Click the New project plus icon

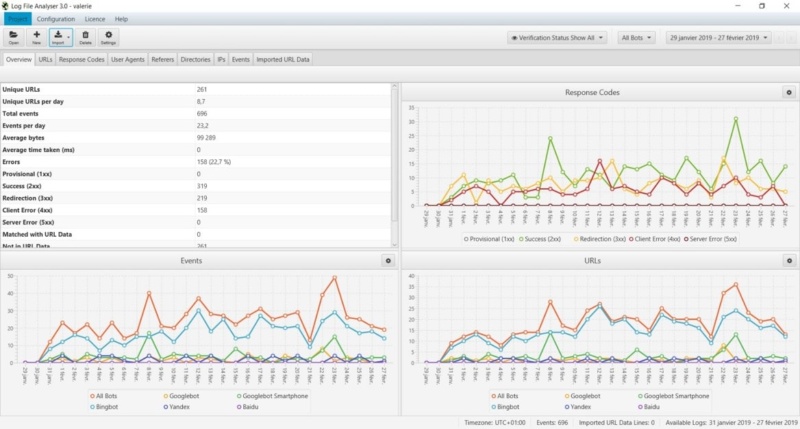pos(37,36)
